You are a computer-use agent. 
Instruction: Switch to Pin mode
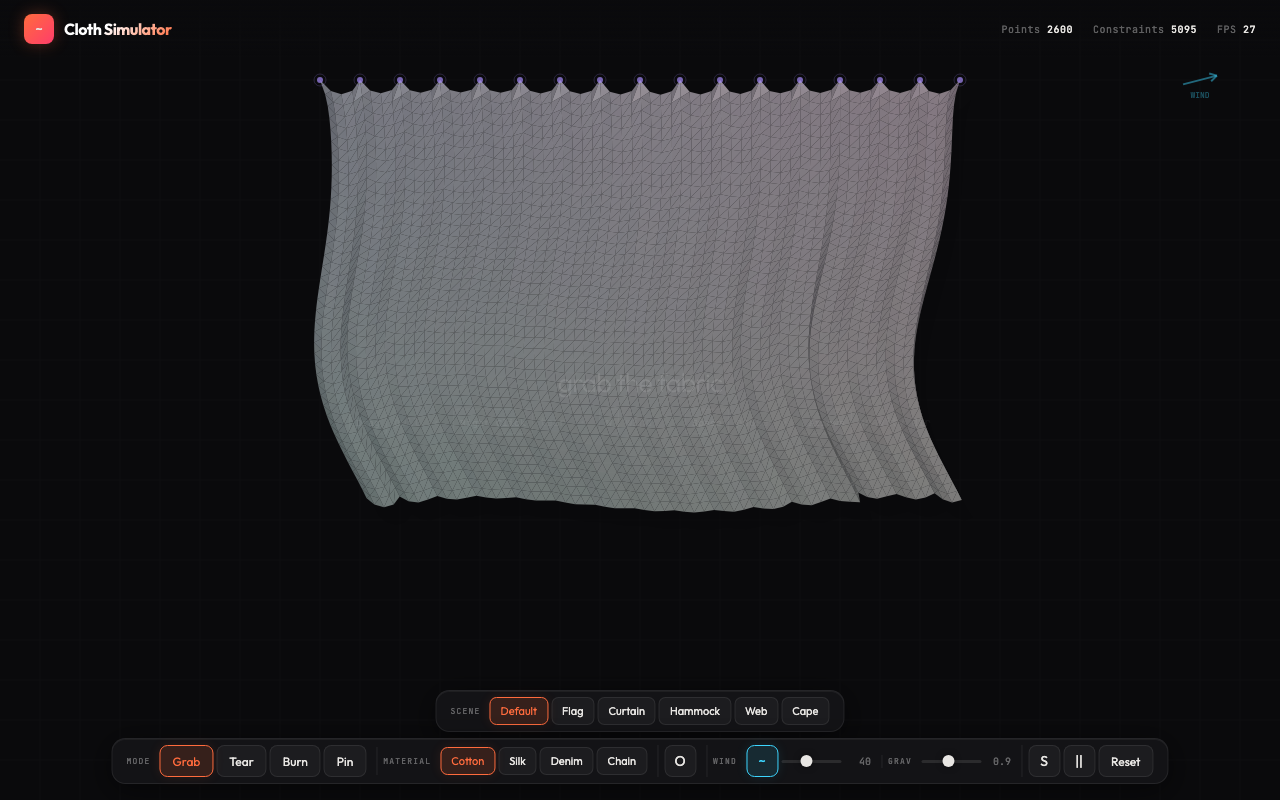click(345, 761)
